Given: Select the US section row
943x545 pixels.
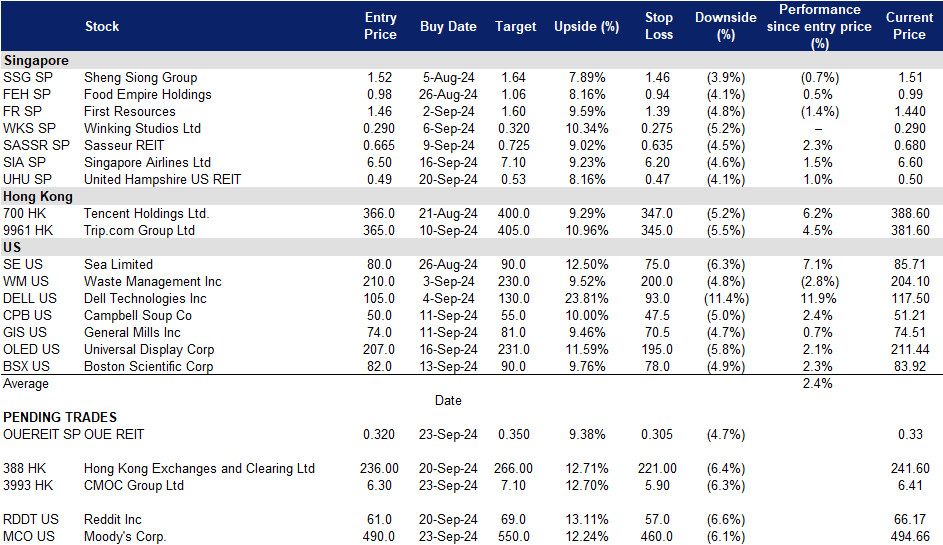Looking at the screenshot, I should click(x=472, y=247).
